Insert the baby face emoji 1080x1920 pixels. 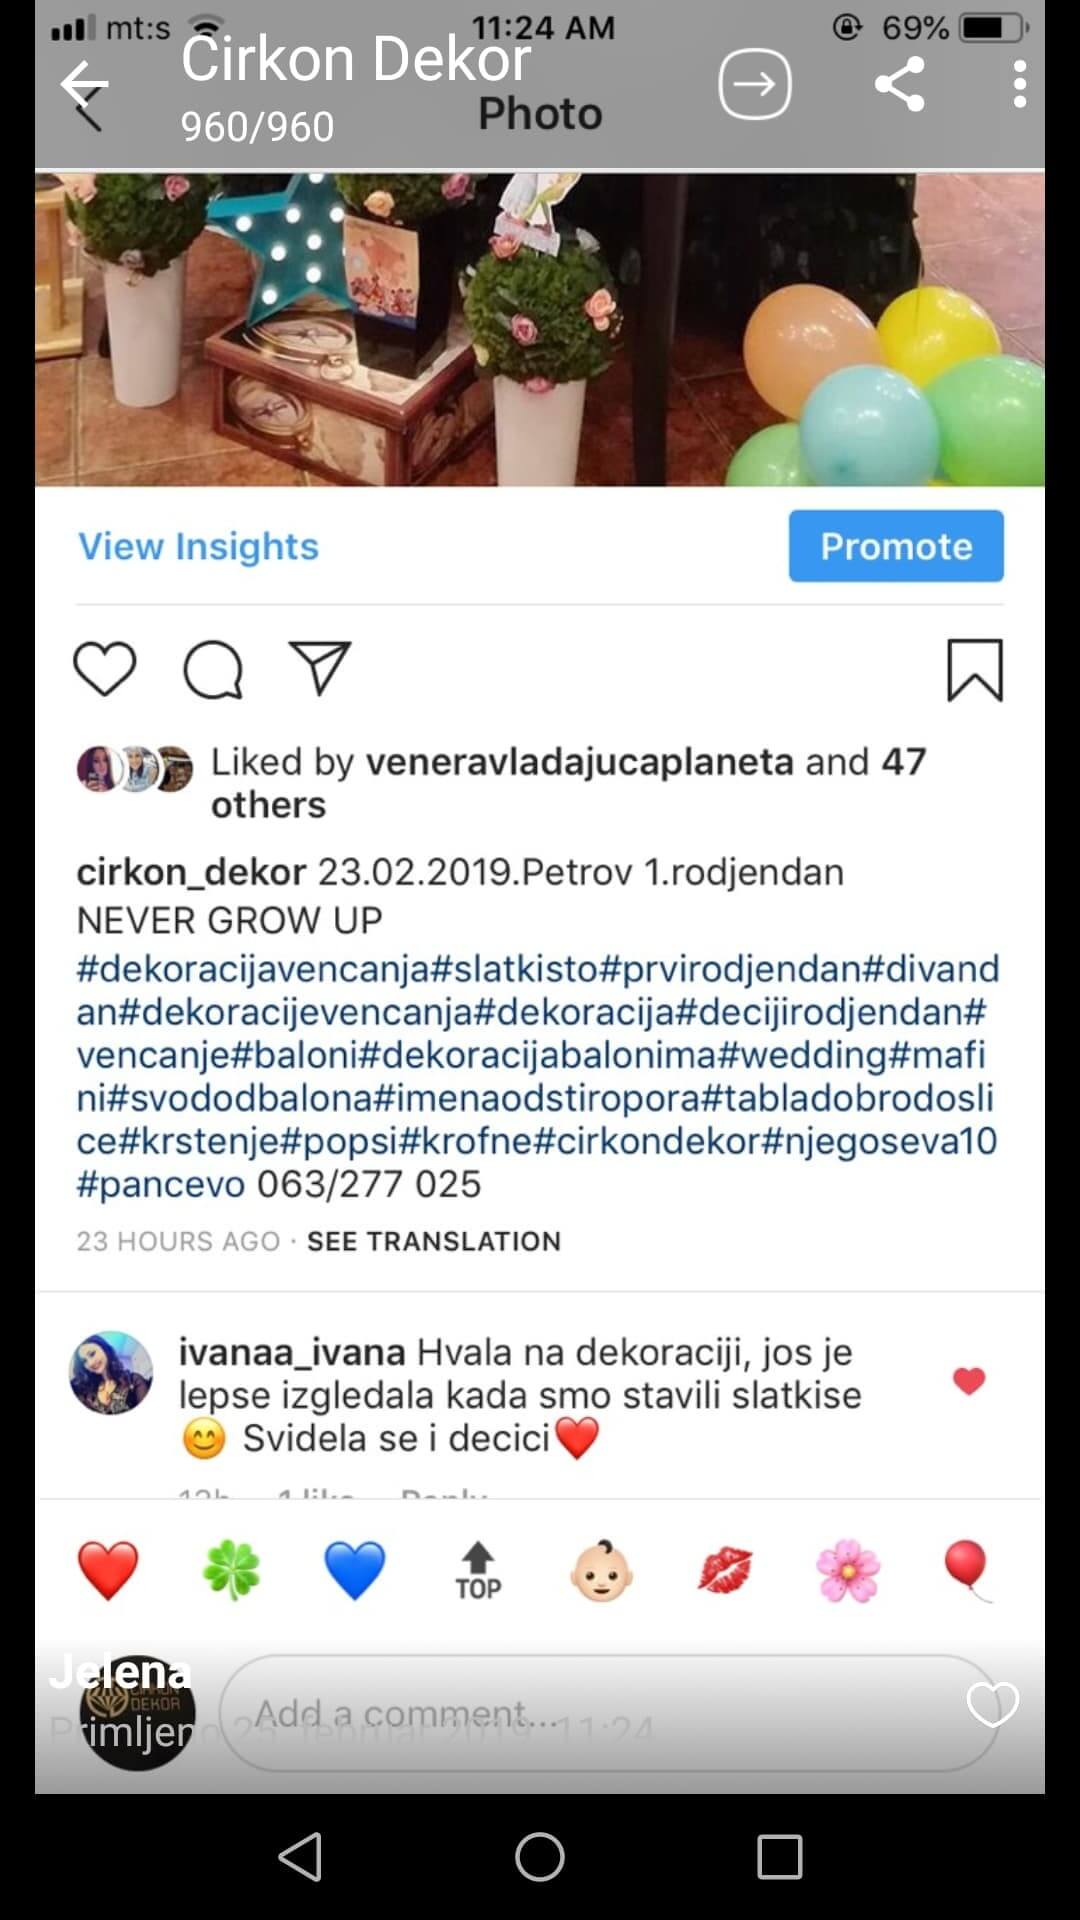point(601,1570)
